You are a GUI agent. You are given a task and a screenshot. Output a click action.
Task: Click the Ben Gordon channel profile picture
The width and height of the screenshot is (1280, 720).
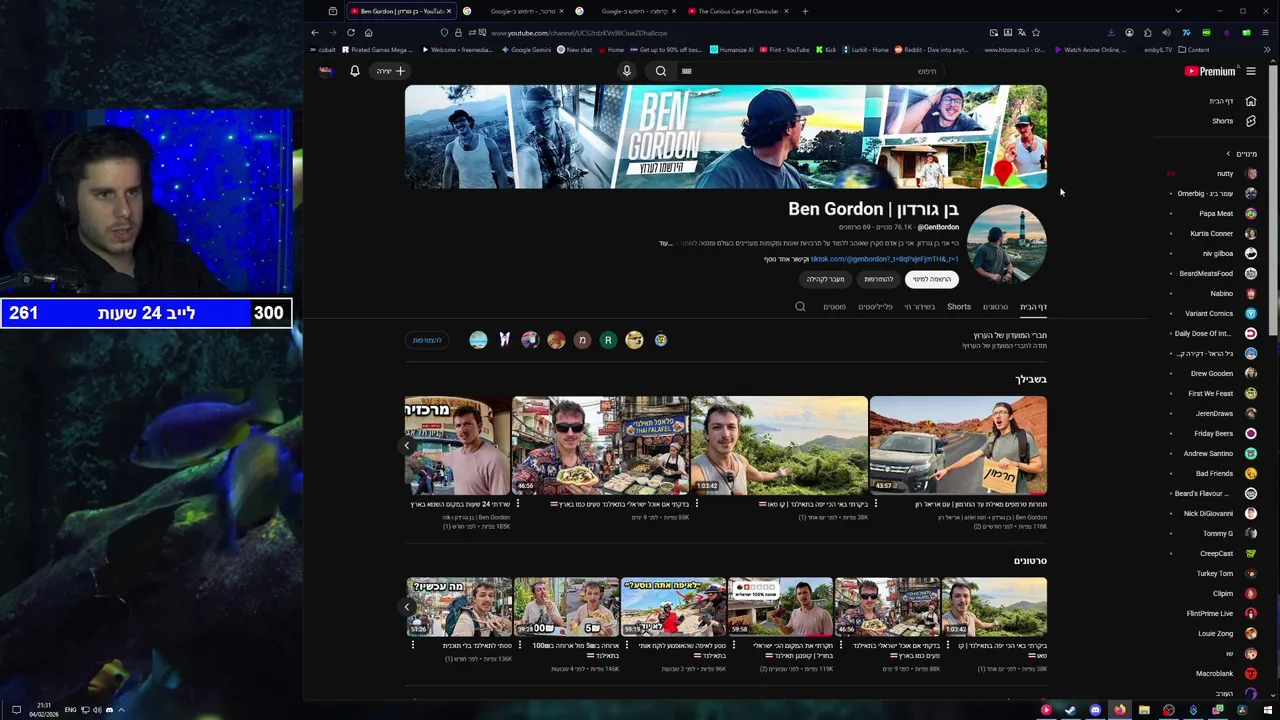(1007, 244)
